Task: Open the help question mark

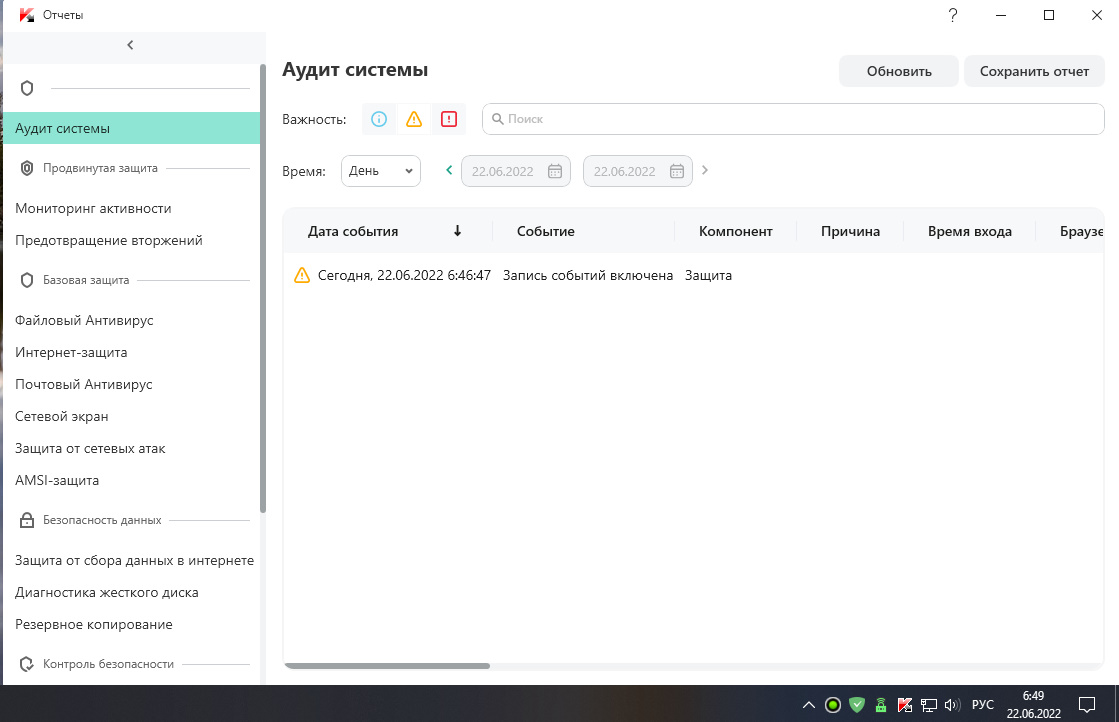Action: click(953, 15)
